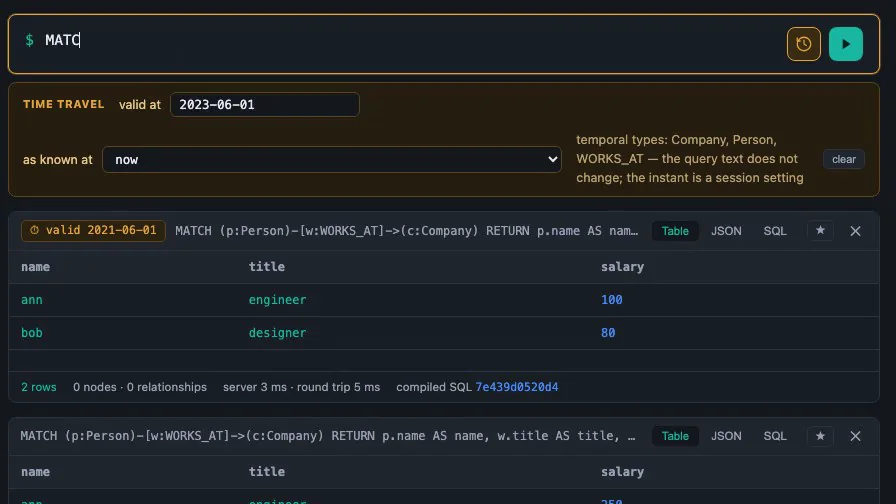Click the 'title' column header in first table

pyautogui.click(x=266, y=267)
